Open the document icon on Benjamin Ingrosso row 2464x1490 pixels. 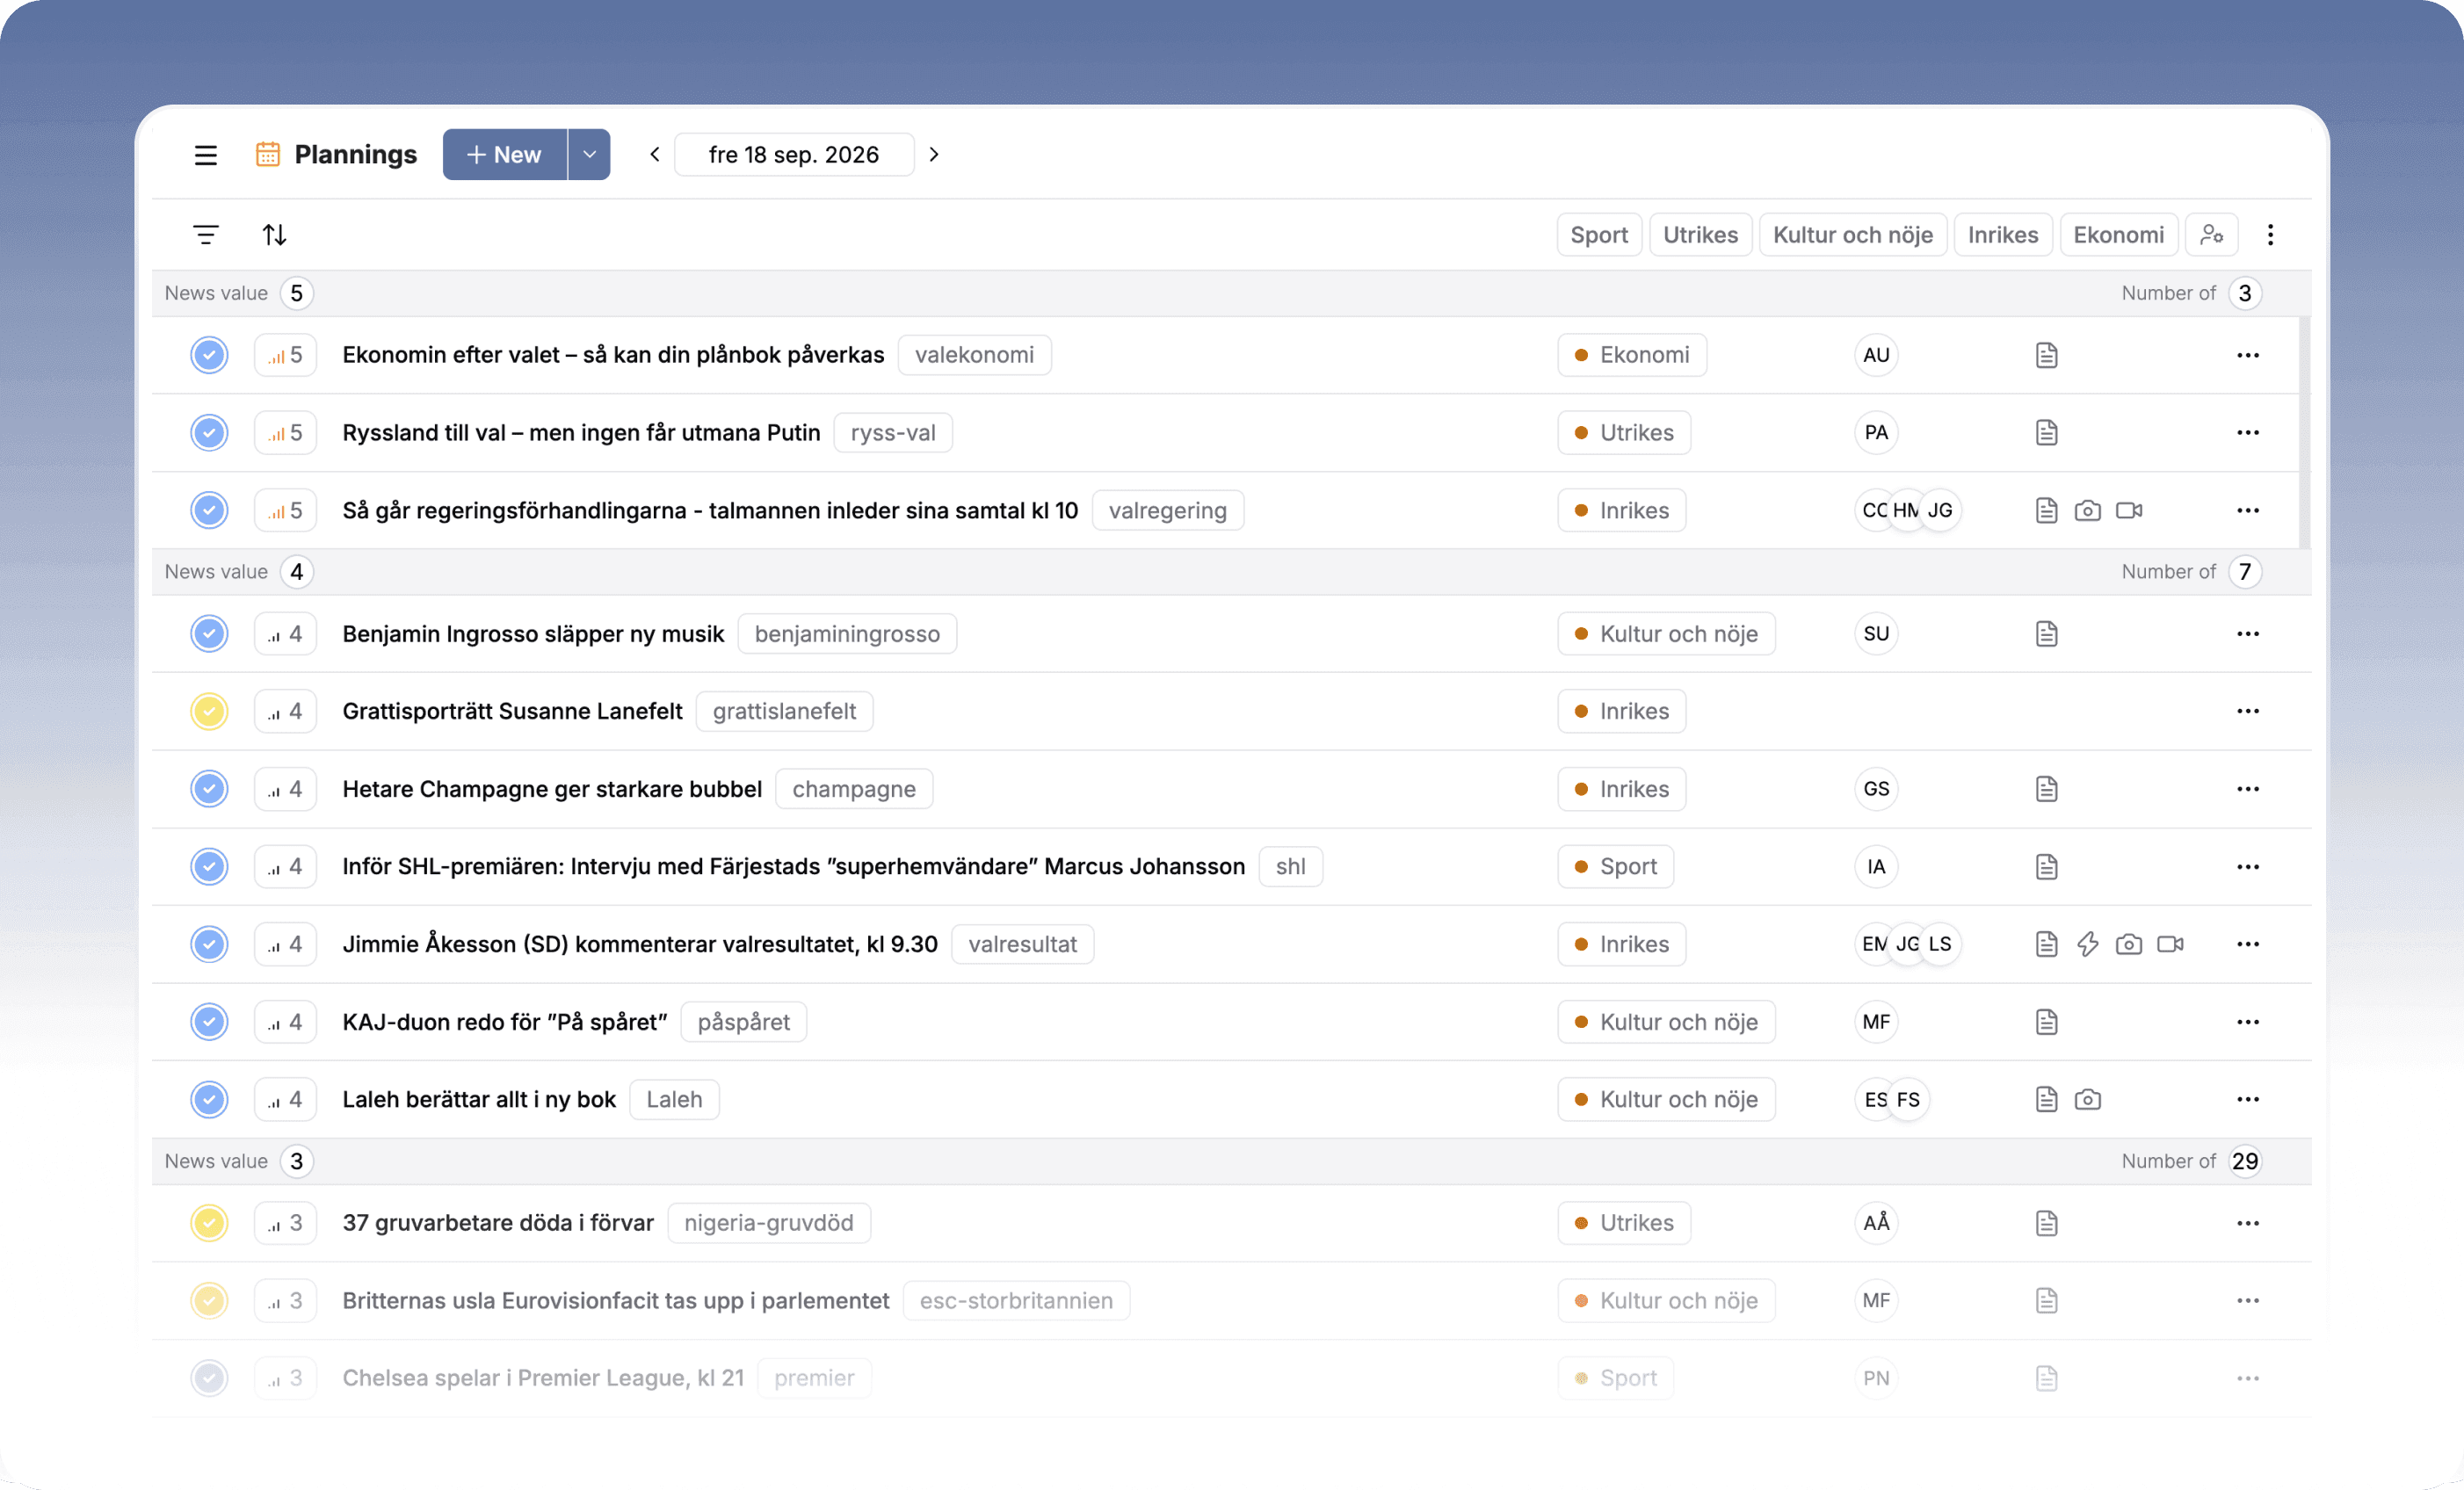coord(2046,634)
